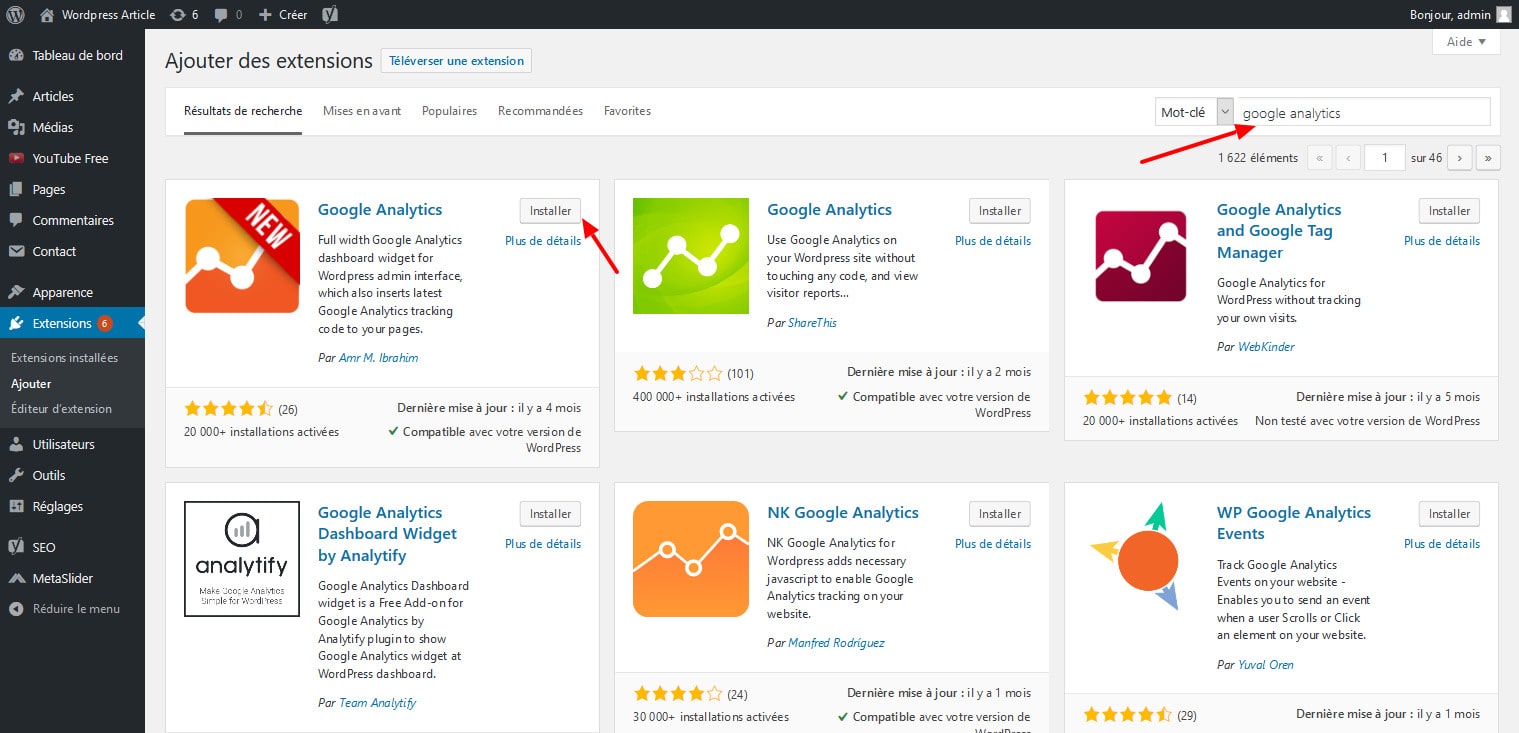The image size is (1519, 733).
Task: Open Plus de détails for NK Google Analytics
Action: click(x=993, y=544)
